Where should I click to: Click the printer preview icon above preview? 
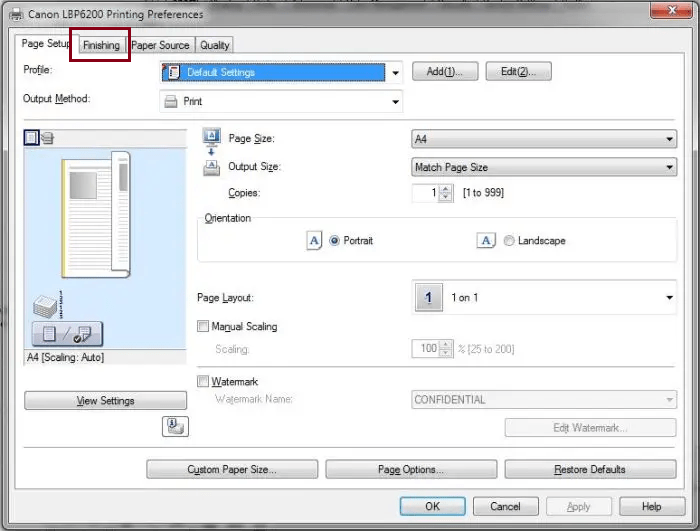click(47, 138)
